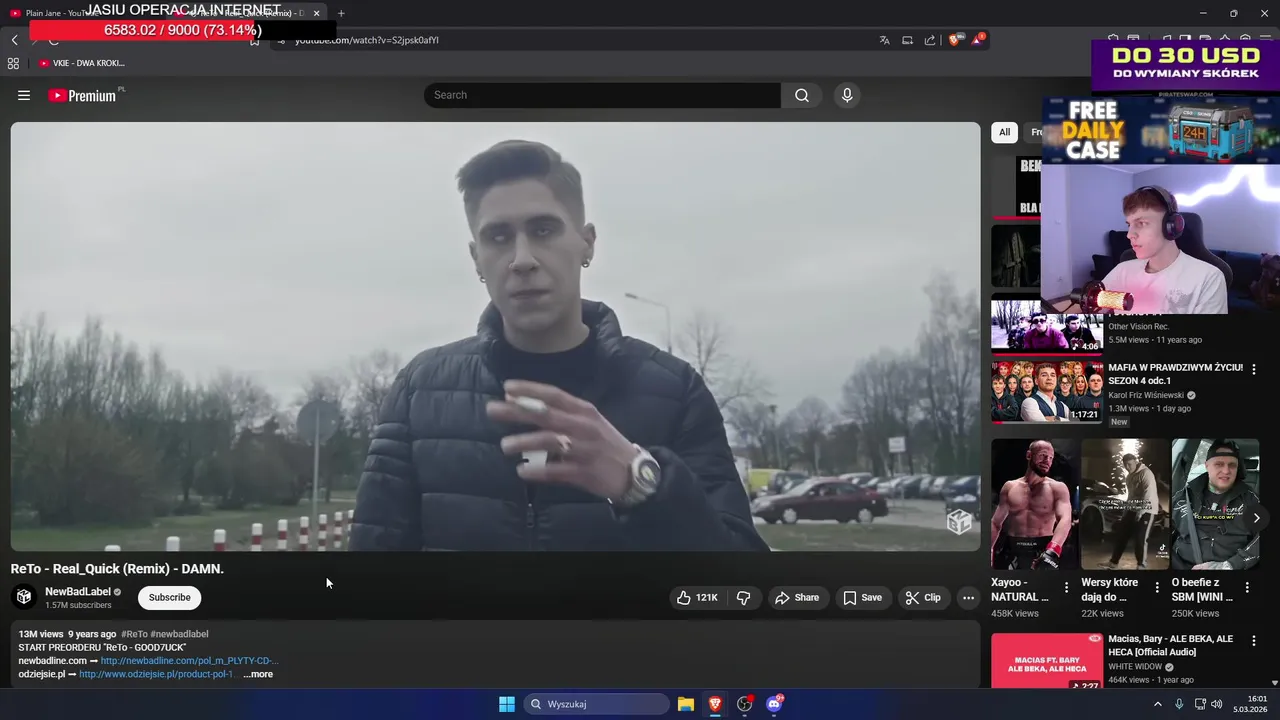Click the tray microphone icon
The height and width of the screenshot is (720, 1280).
click(x=1179, y=704)
